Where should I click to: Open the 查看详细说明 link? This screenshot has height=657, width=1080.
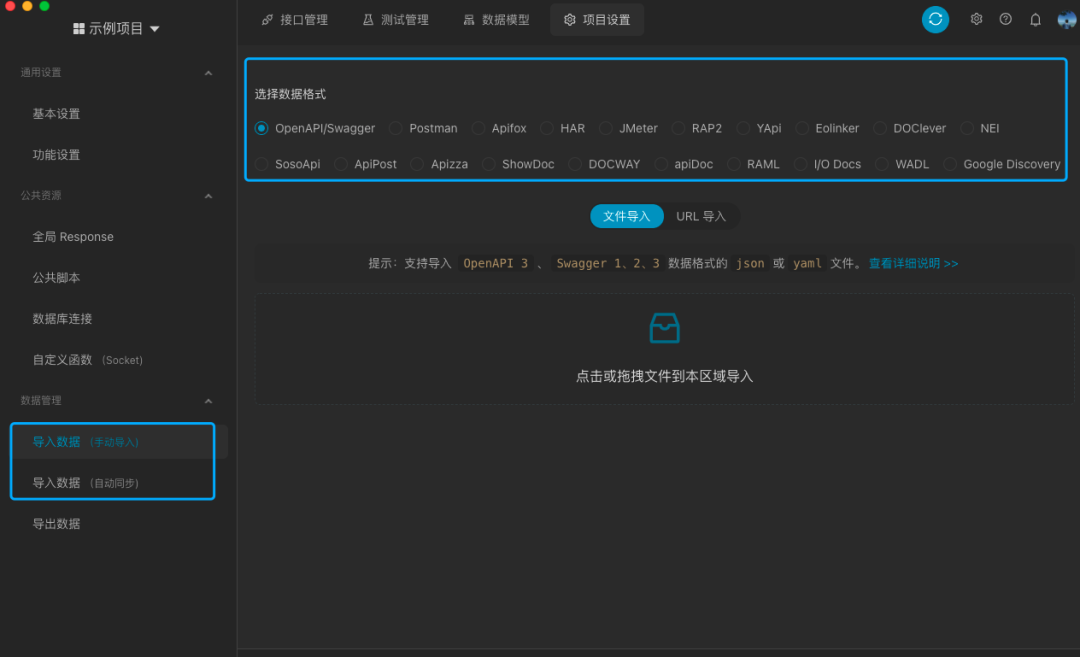913,263
